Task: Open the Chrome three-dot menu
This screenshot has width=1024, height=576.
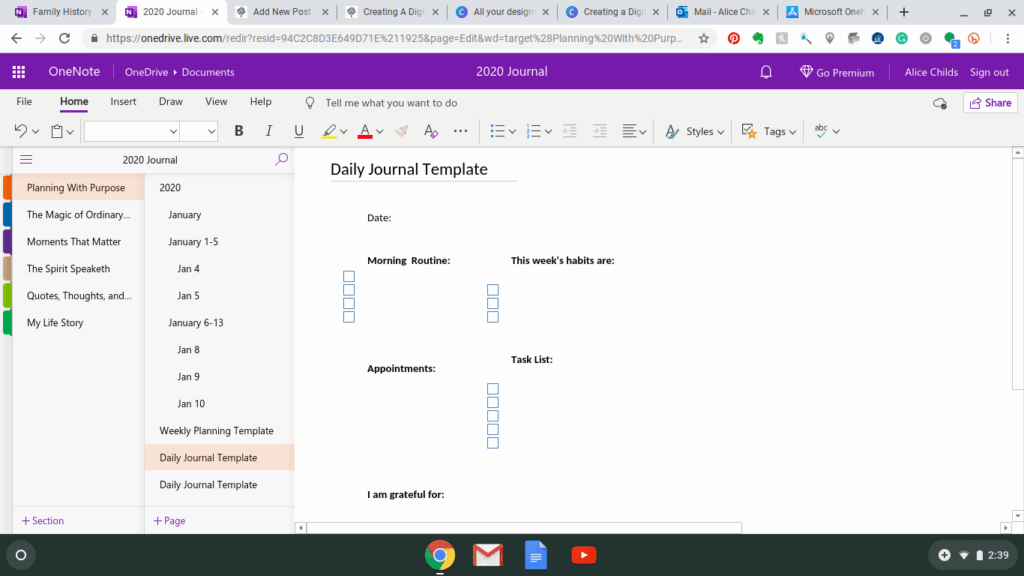Action: point(1008,39)
